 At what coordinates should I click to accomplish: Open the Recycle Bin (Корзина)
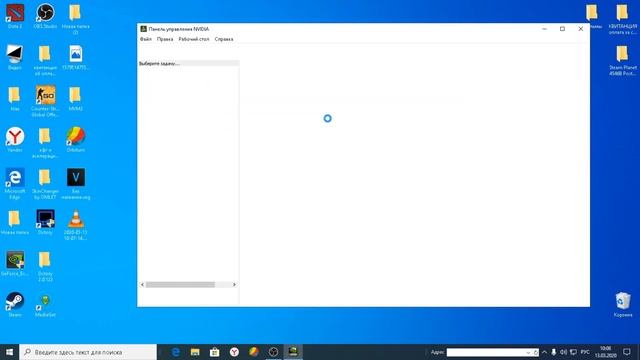pyautogui.click(x=623, y=304)
